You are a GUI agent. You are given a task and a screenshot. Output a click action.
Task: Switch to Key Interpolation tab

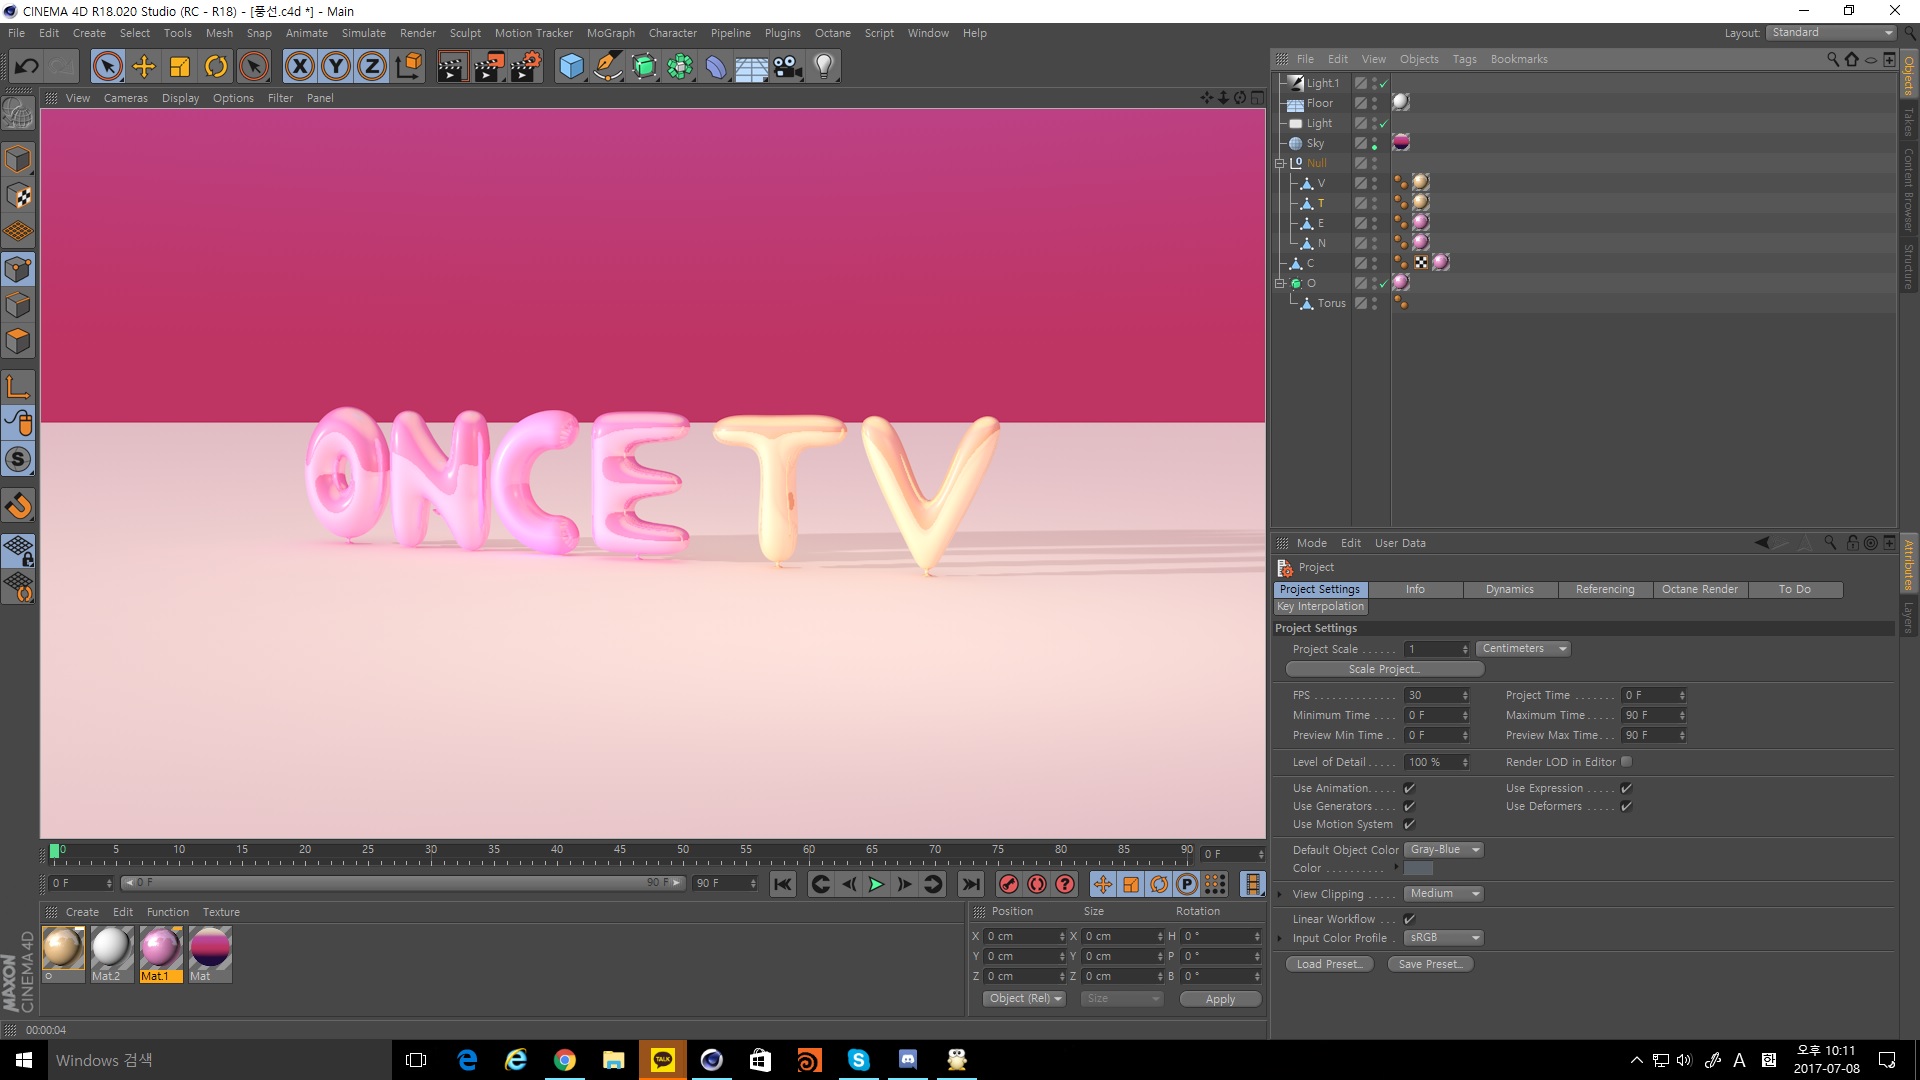point(1320,607)
